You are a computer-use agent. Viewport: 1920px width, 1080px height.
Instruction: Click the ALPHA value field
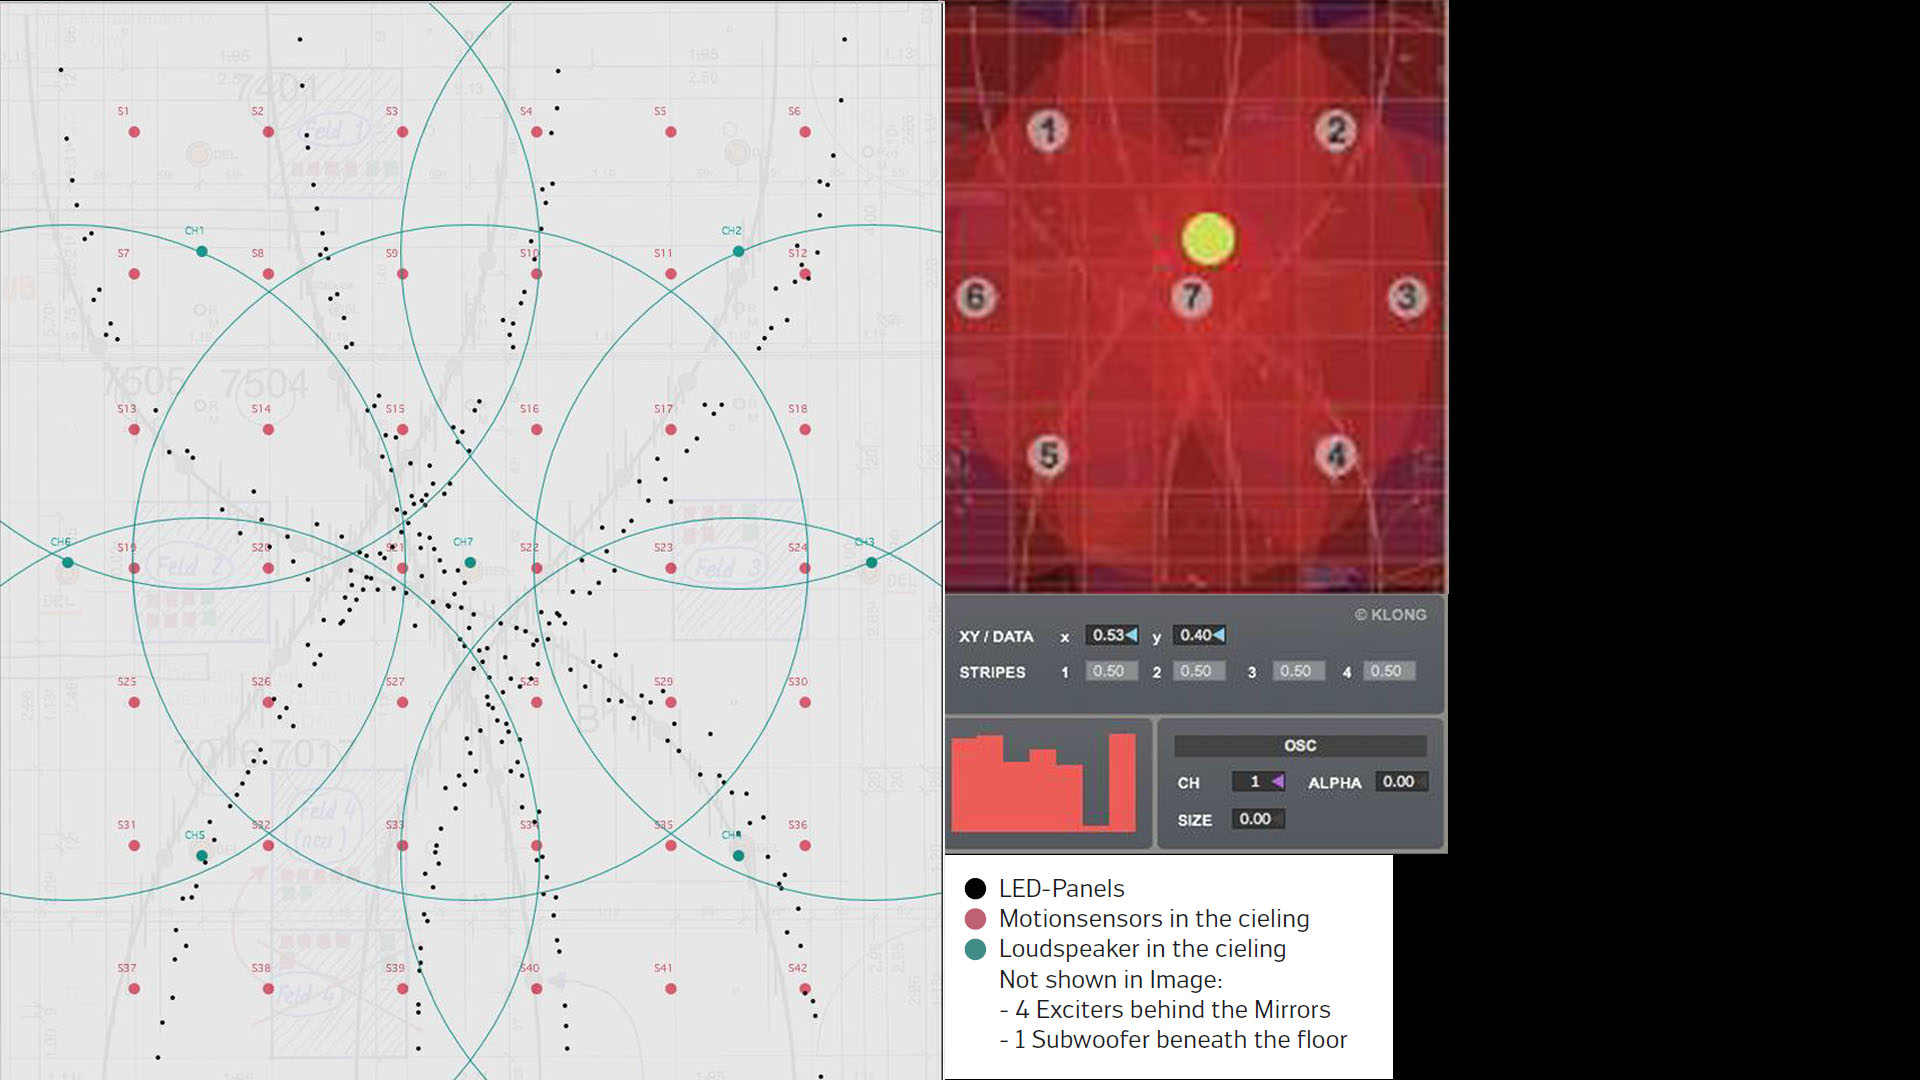coord(1399,782)
